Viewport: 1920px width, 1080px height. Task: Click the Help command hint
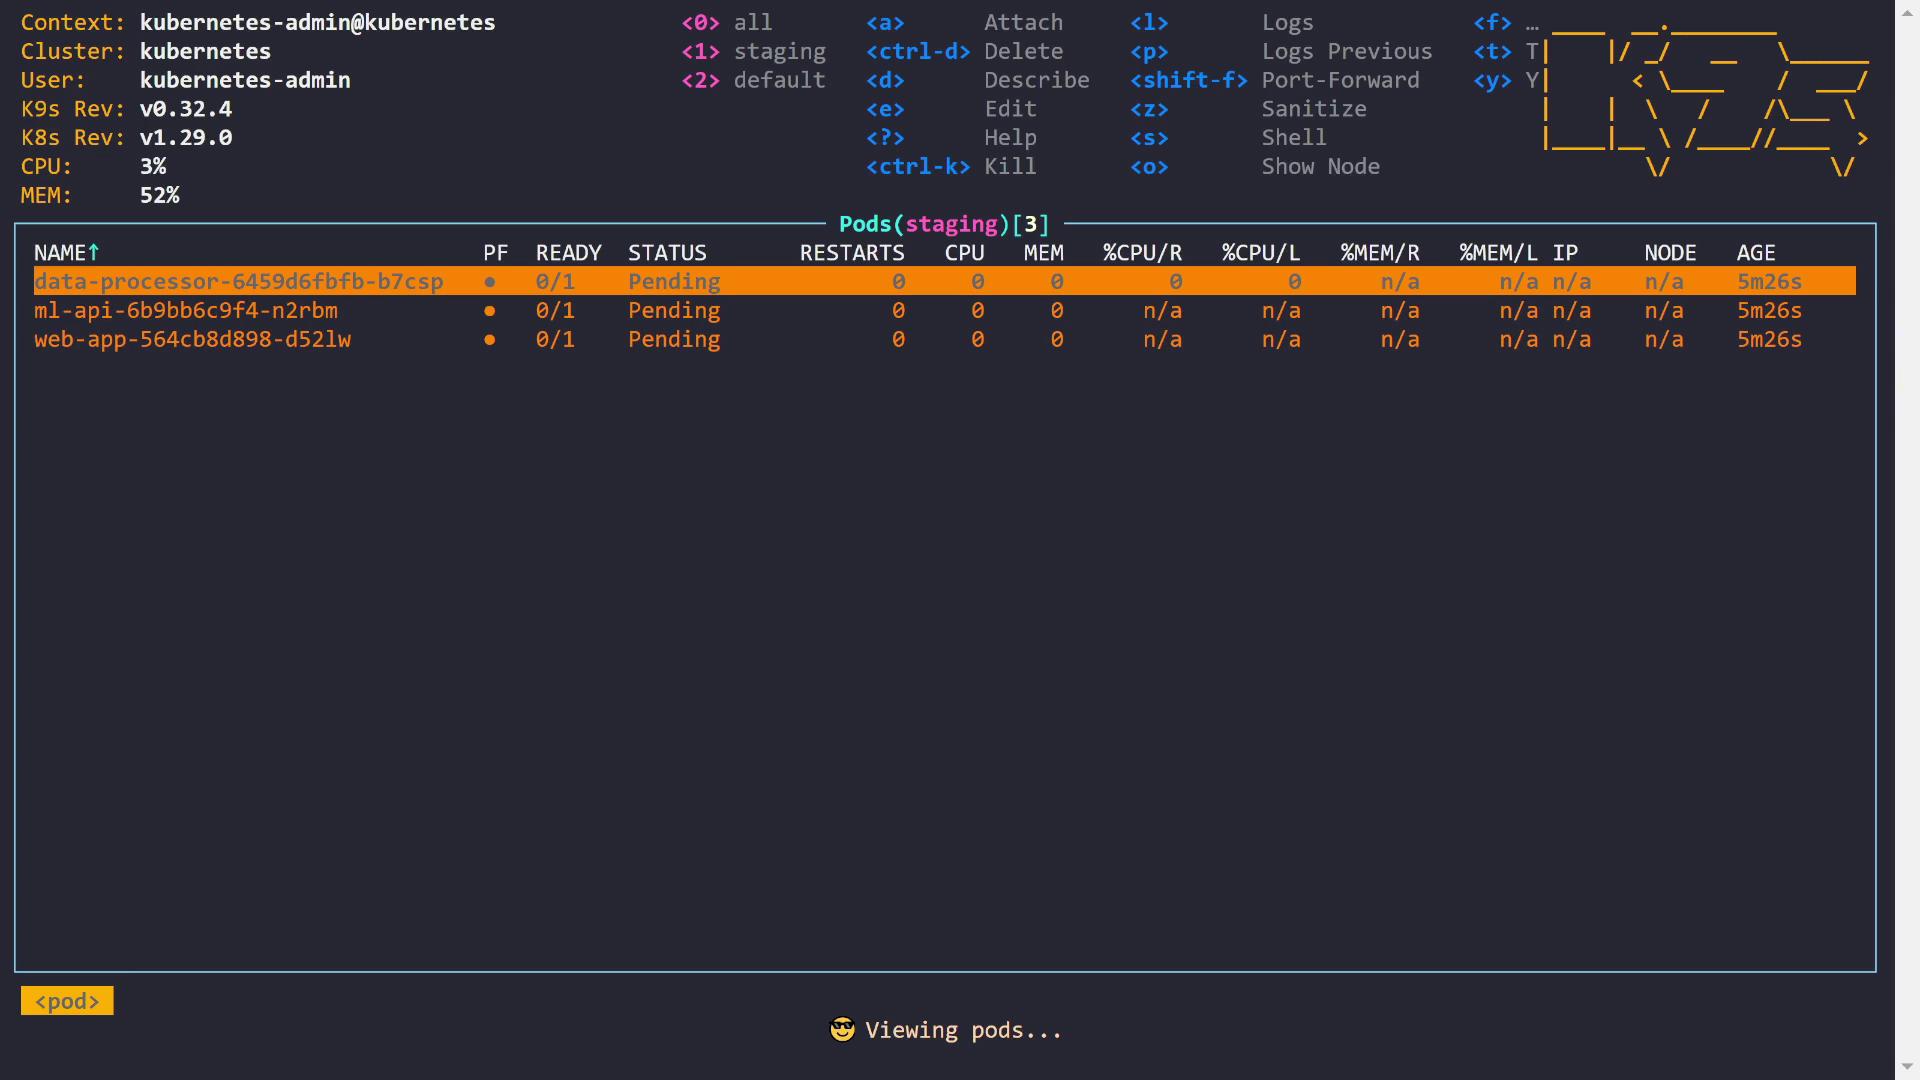point(1010,138)
